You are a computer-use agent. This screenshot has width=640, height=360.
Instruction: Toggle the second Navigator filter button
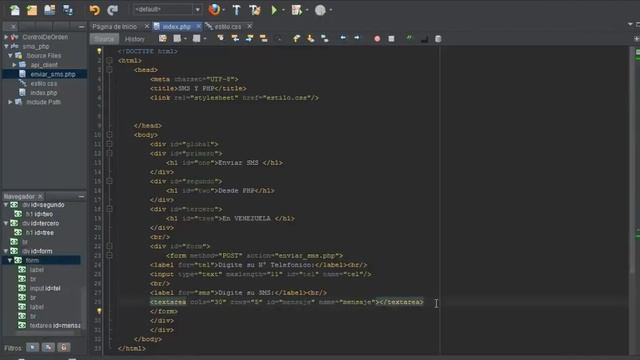tap(48, 347)
